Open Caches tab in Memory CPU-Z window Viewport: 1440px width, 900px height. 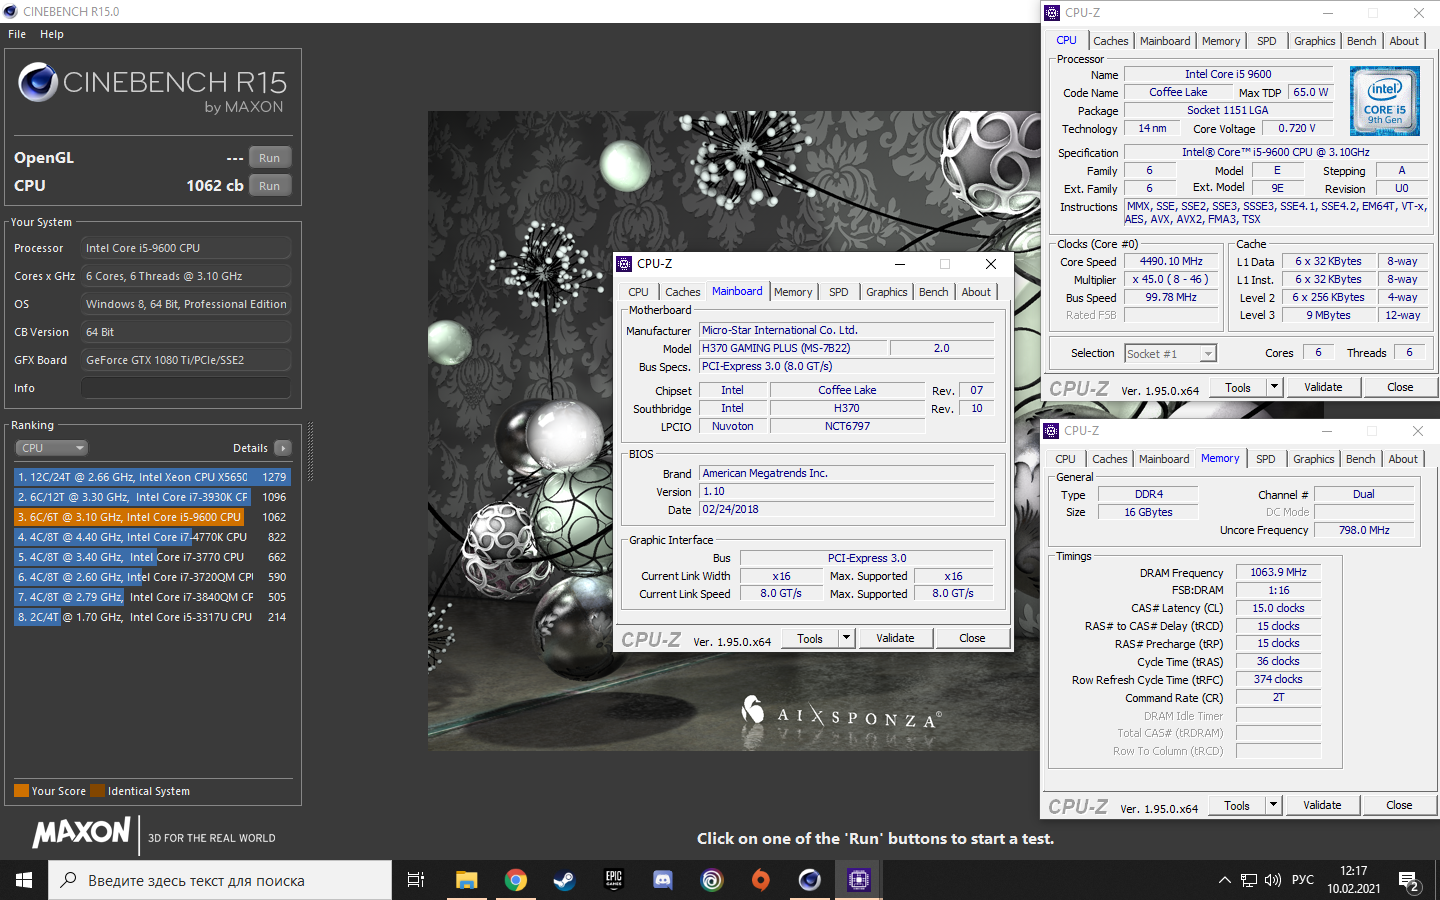(1110, 459)
